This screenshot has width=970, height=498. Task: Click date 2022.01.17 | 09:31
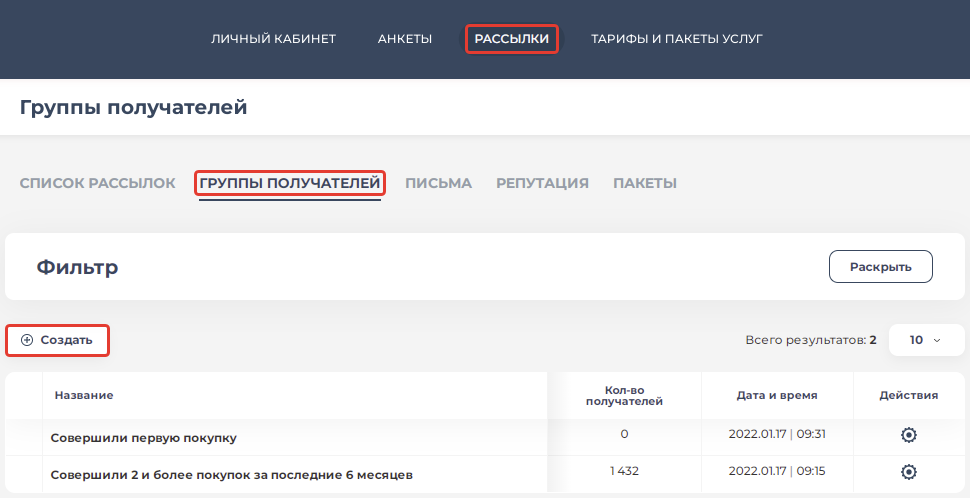(x=777, y=434)
